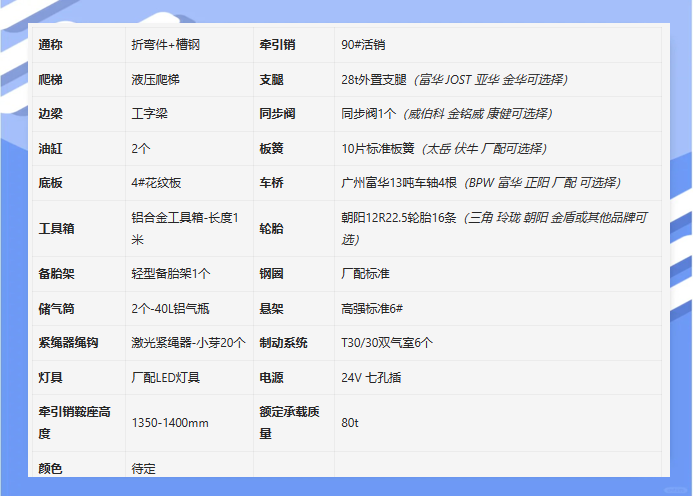This screenshot has height=496, width=693.
Task: Select the 4#花纹板 value
Action: [156, 183]
